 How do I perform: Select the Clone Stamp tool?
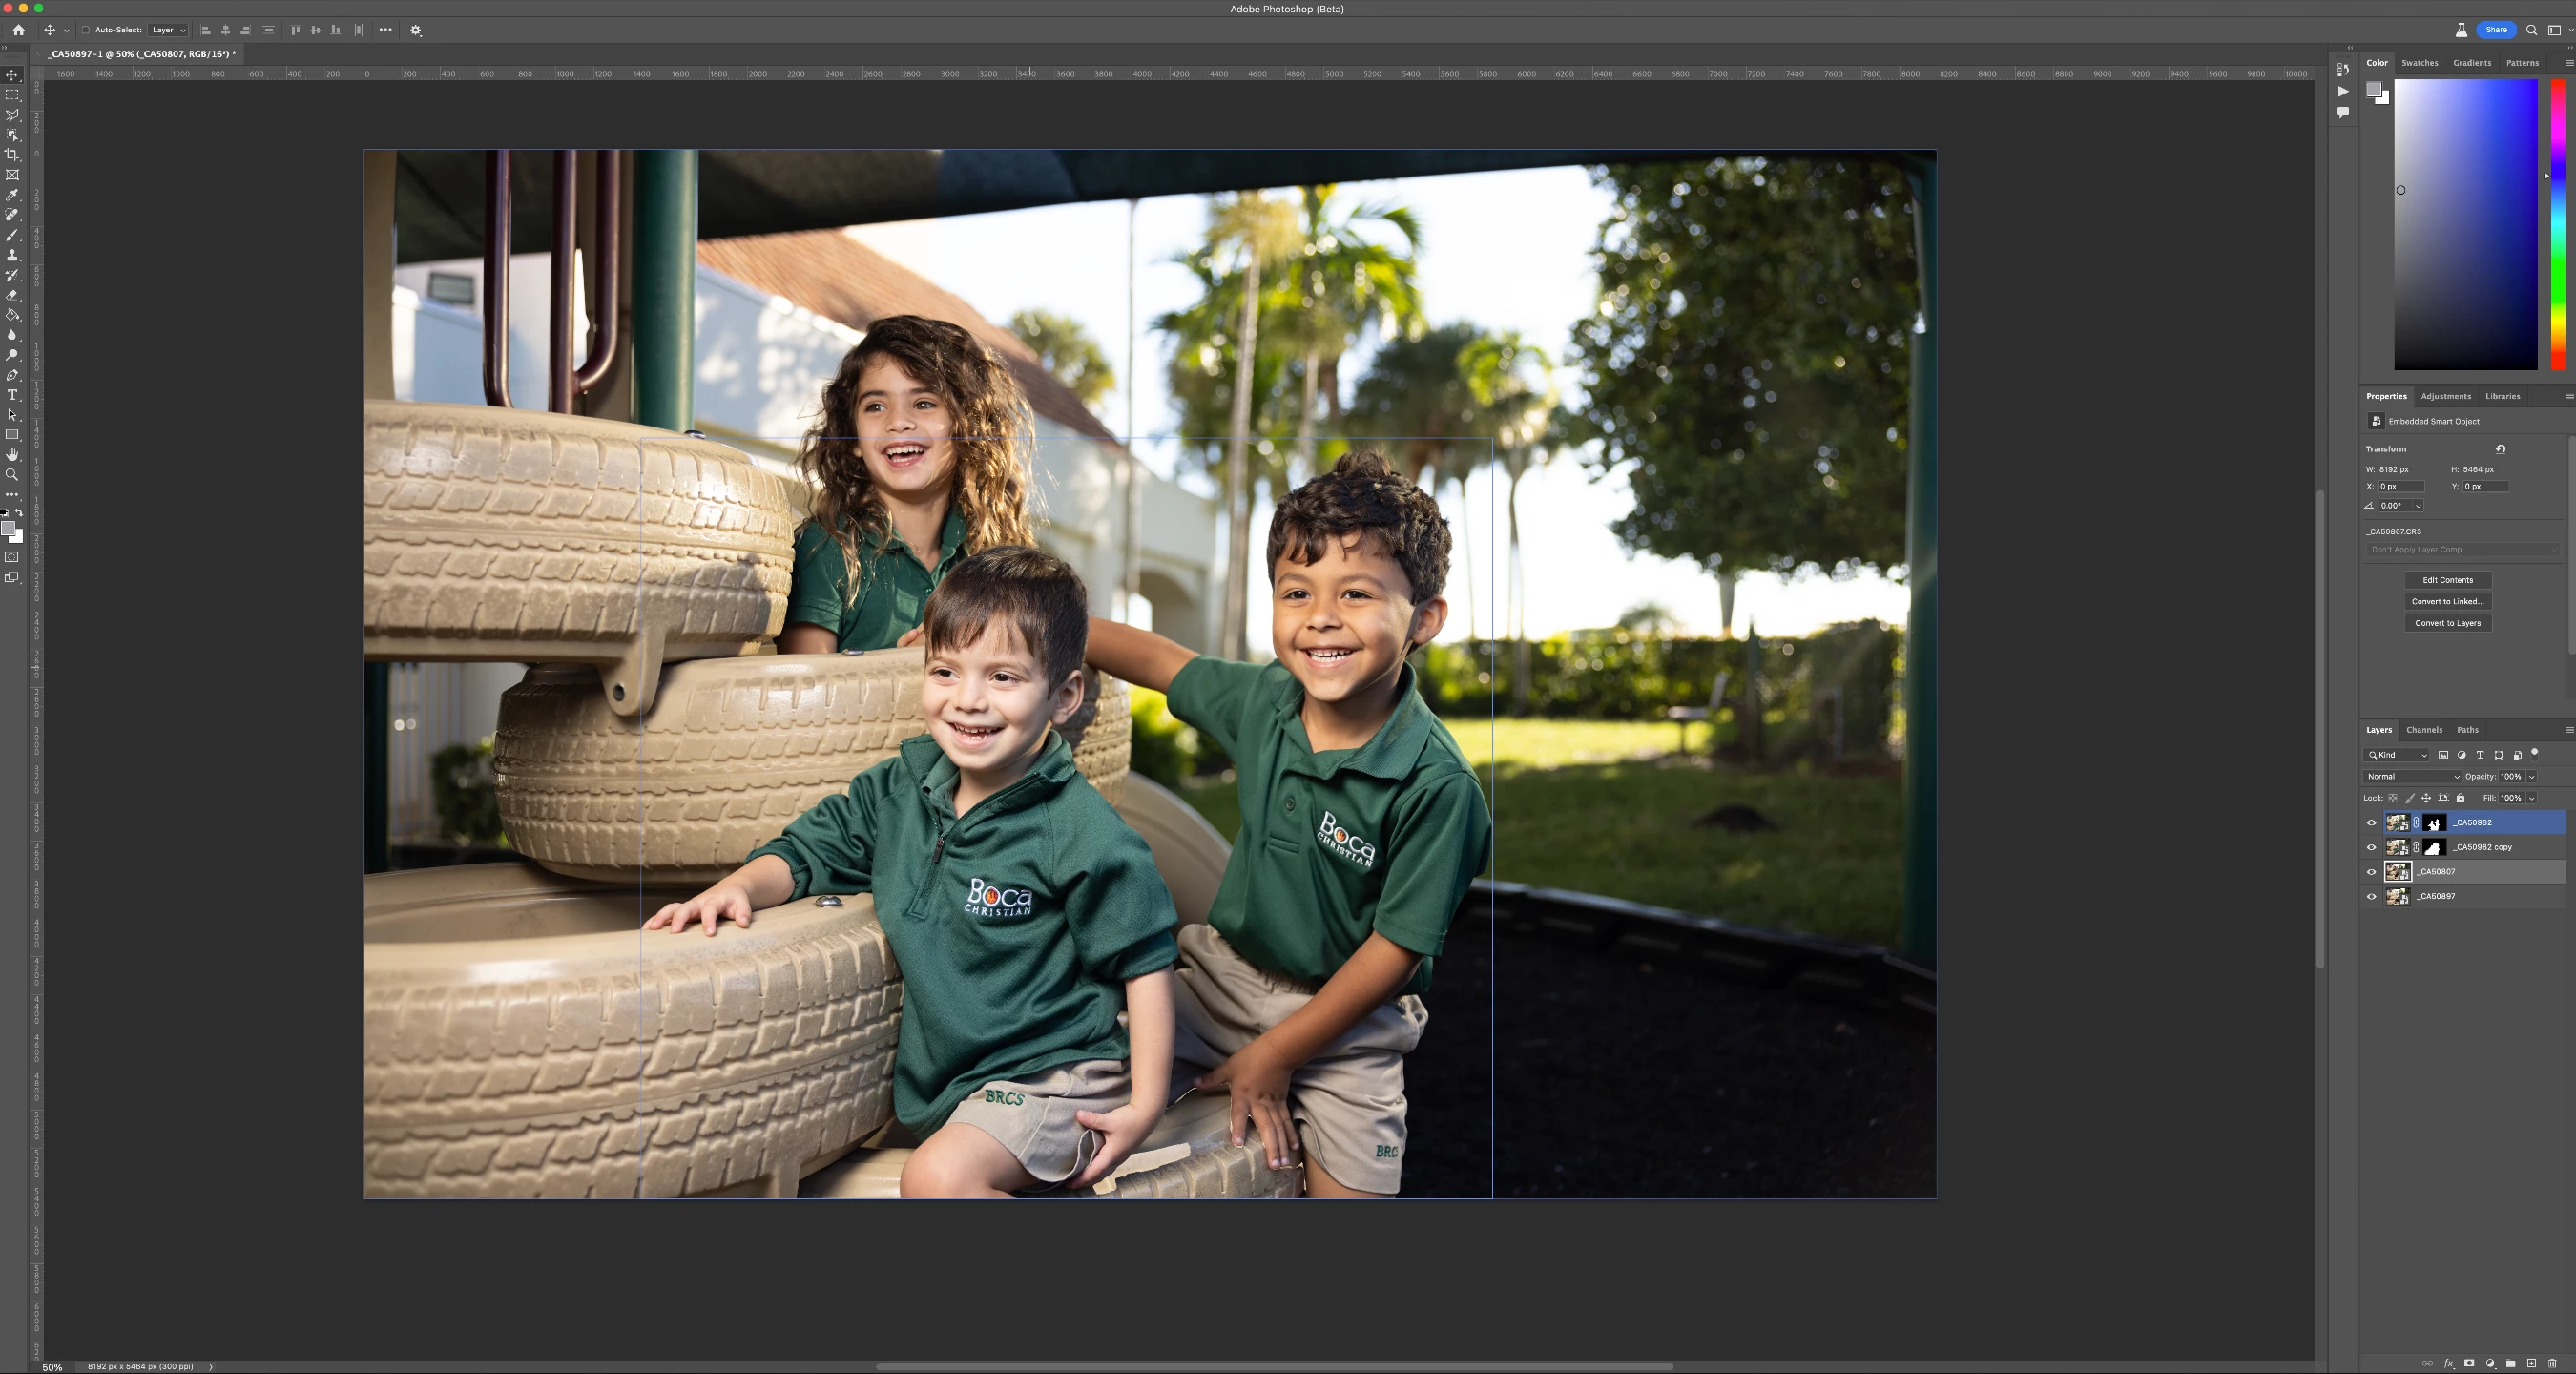tap(13, 255)
